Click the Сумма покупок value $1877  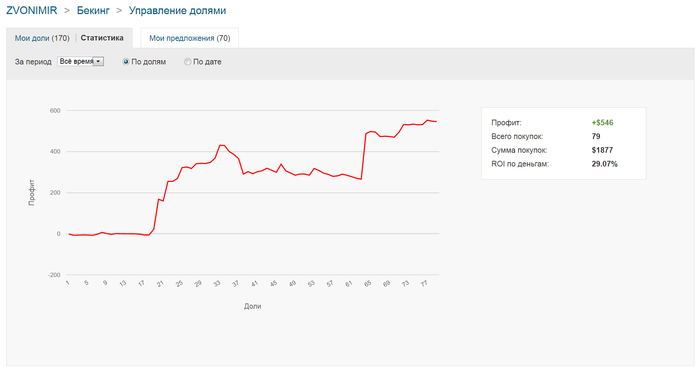pos(602,150)
